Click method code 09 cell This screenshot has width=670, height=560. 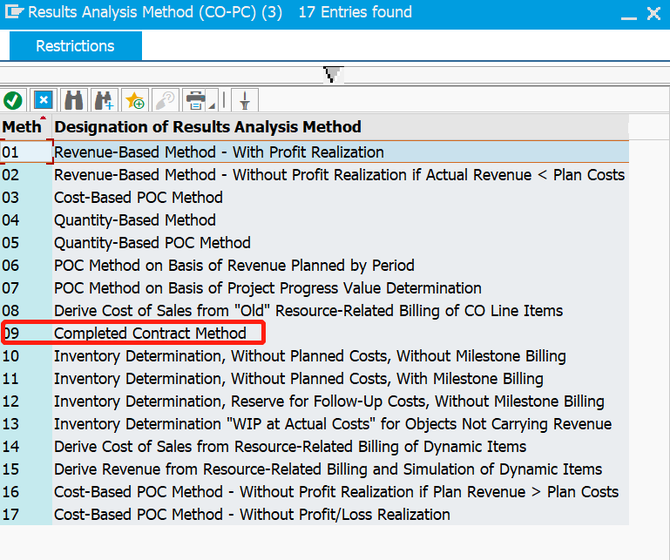click(26, 334)
